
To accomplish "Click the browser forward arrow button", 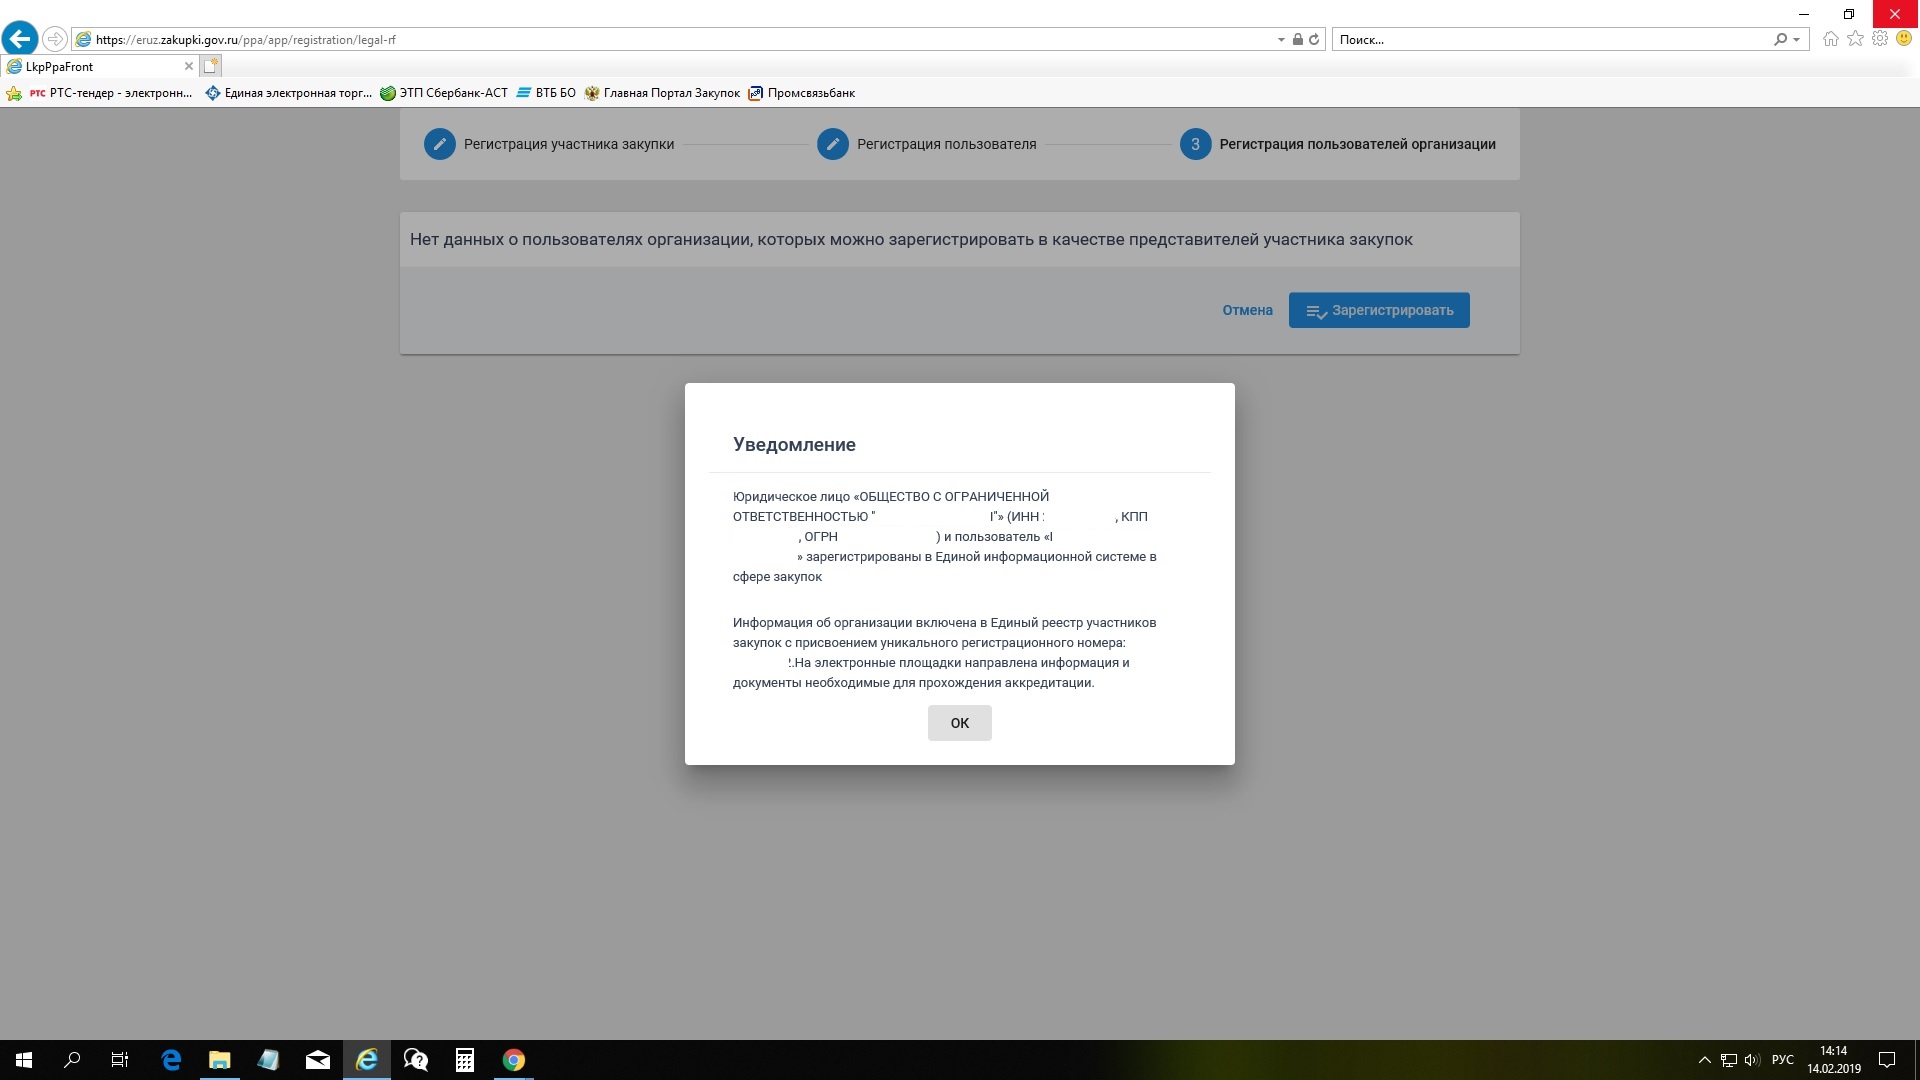I will (x=55, y=39).
